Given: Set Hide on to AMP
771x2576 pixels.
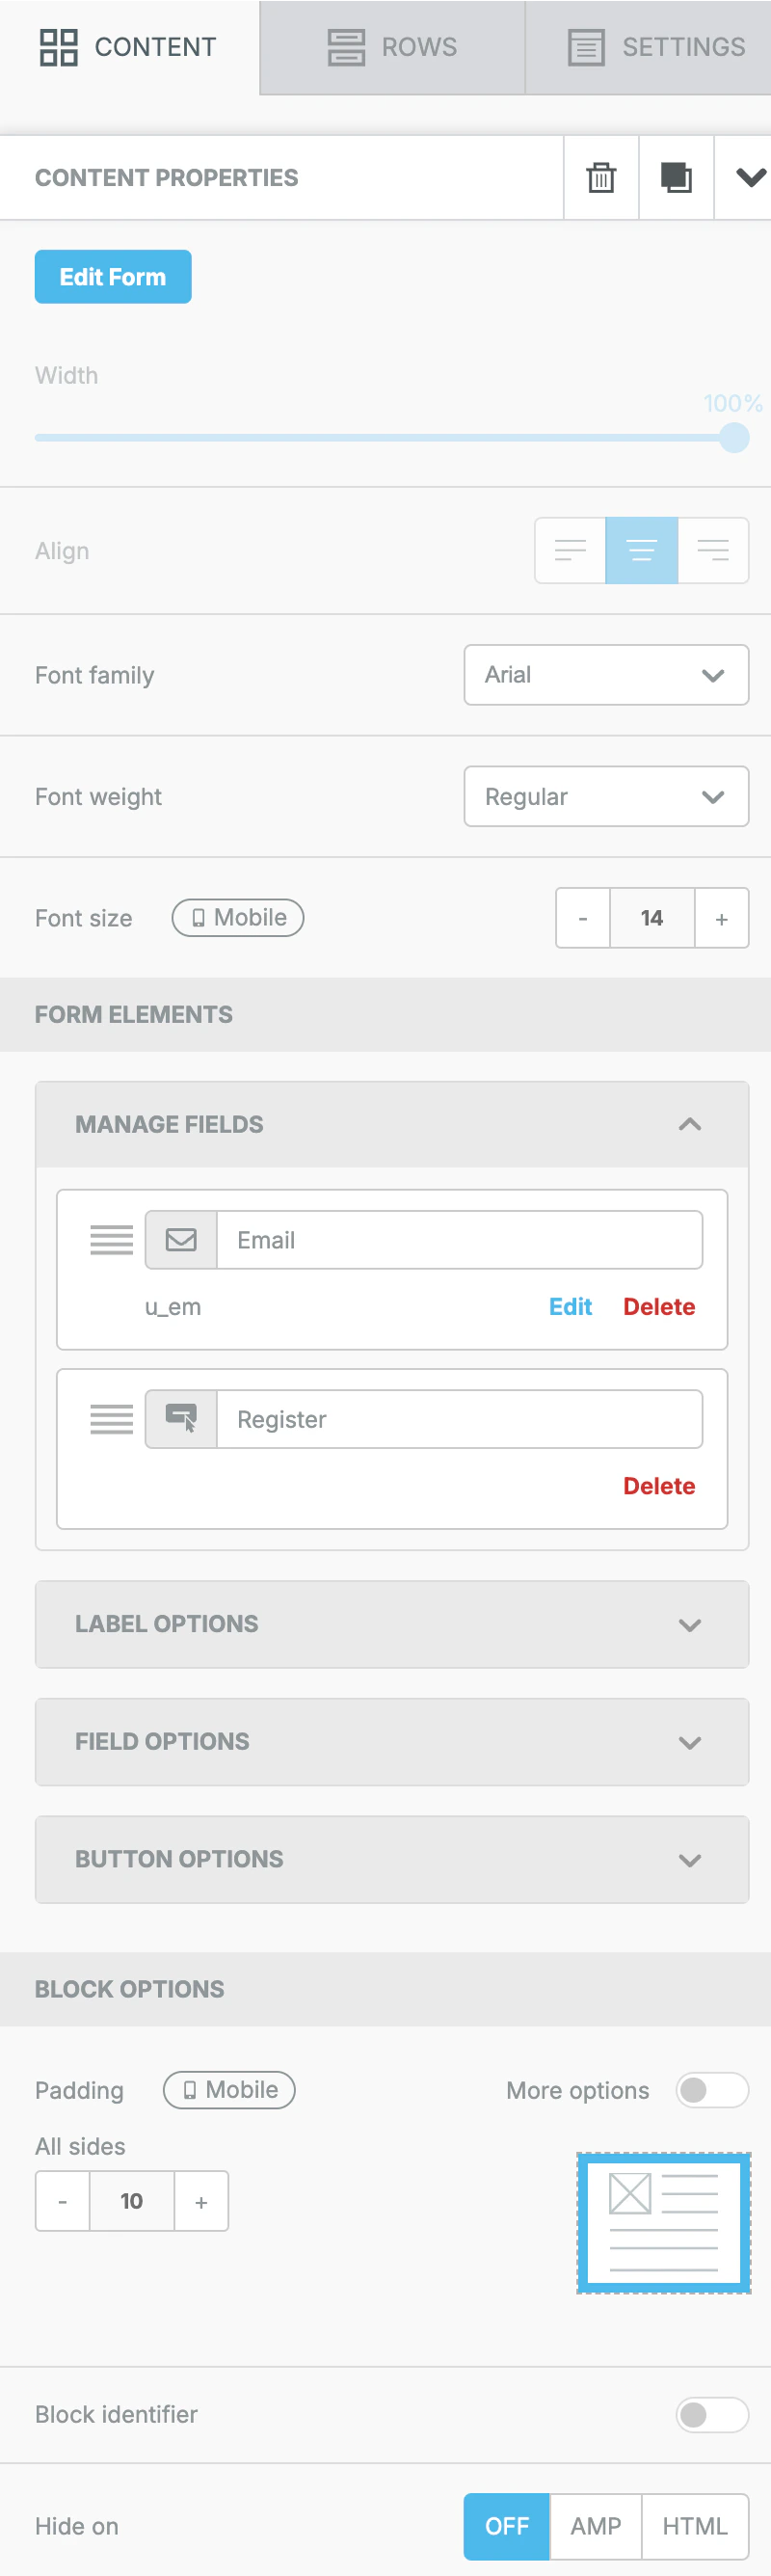Looking at the screenshot, I should click(595, 2526).
